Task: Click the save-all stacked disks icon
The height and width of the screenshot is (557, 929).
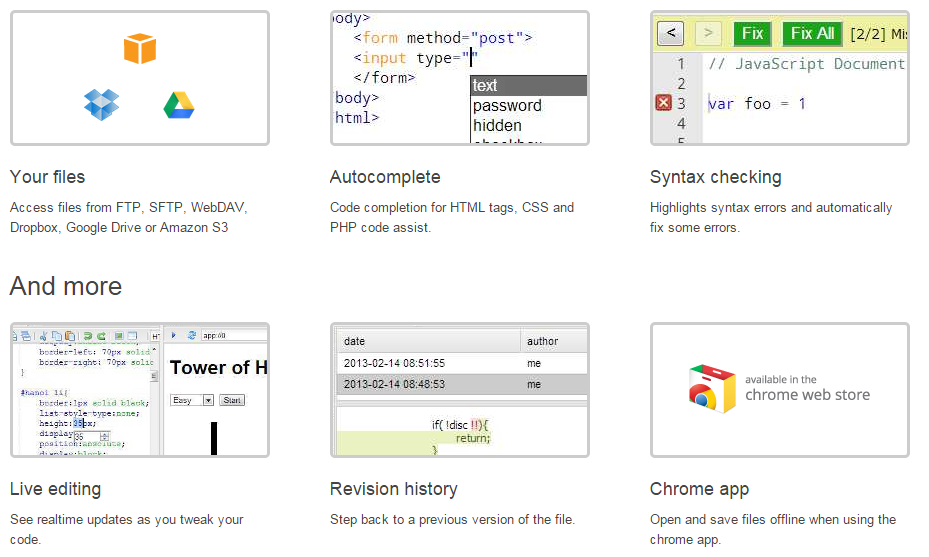Action: (26, 336)
